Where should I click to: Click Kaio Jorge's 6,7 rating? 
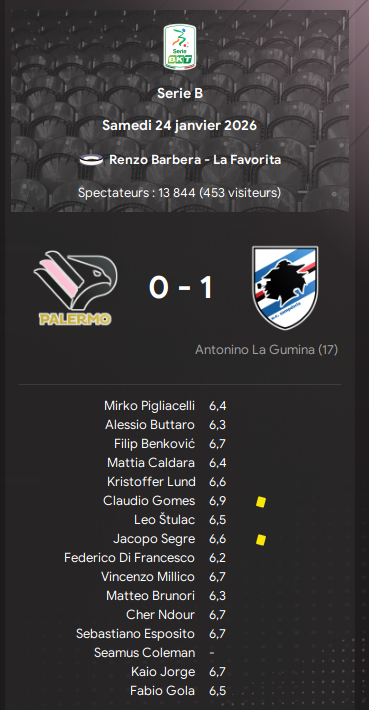[217, 672]
